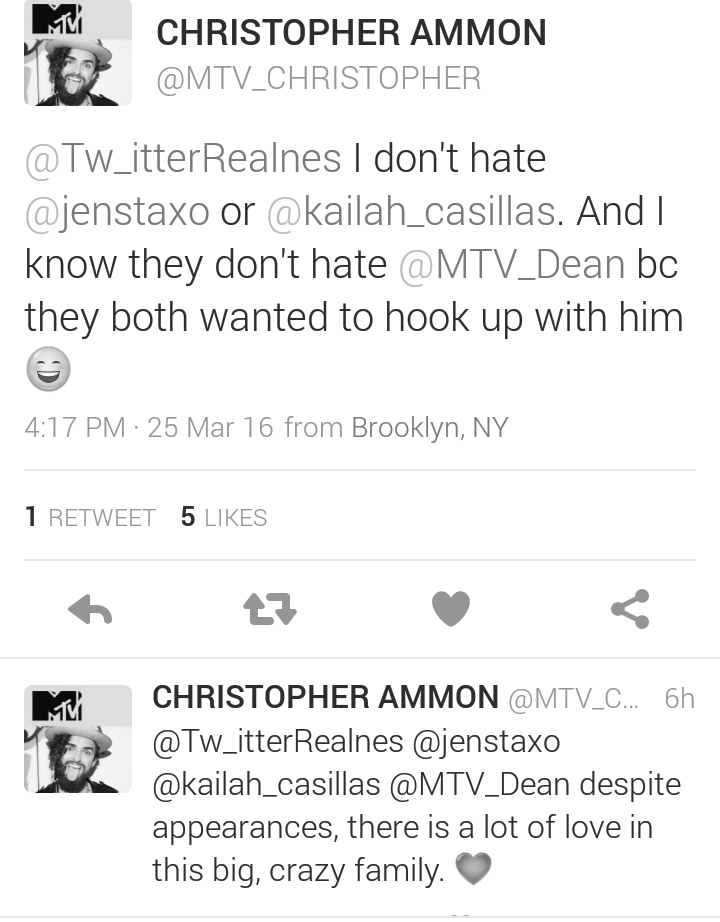Select the CHRISTOPHER AMMON header name
720x922 pixels.
click(351, 32)
